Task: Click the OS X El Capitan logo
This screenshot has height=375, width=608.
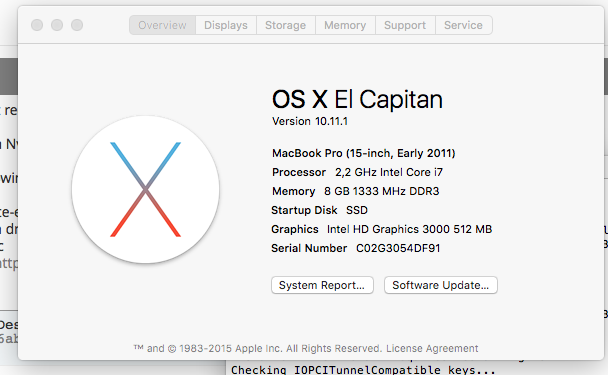Action: coord(145,189)
